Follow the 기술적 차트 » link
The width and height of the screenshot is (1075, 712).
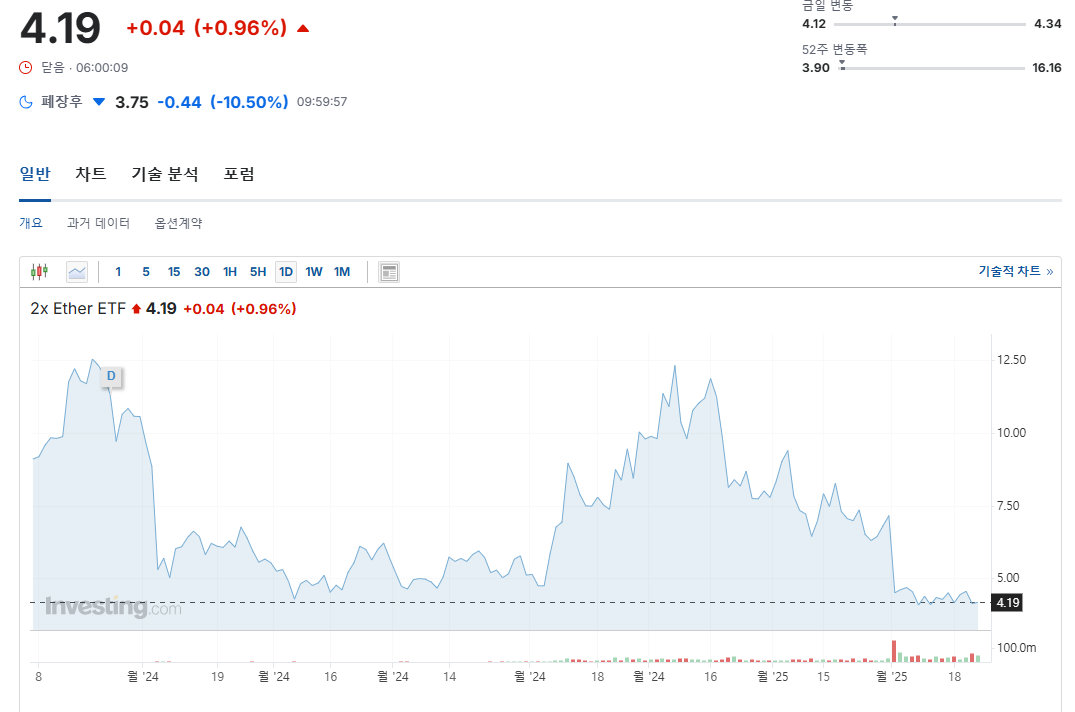[1015, 271]
